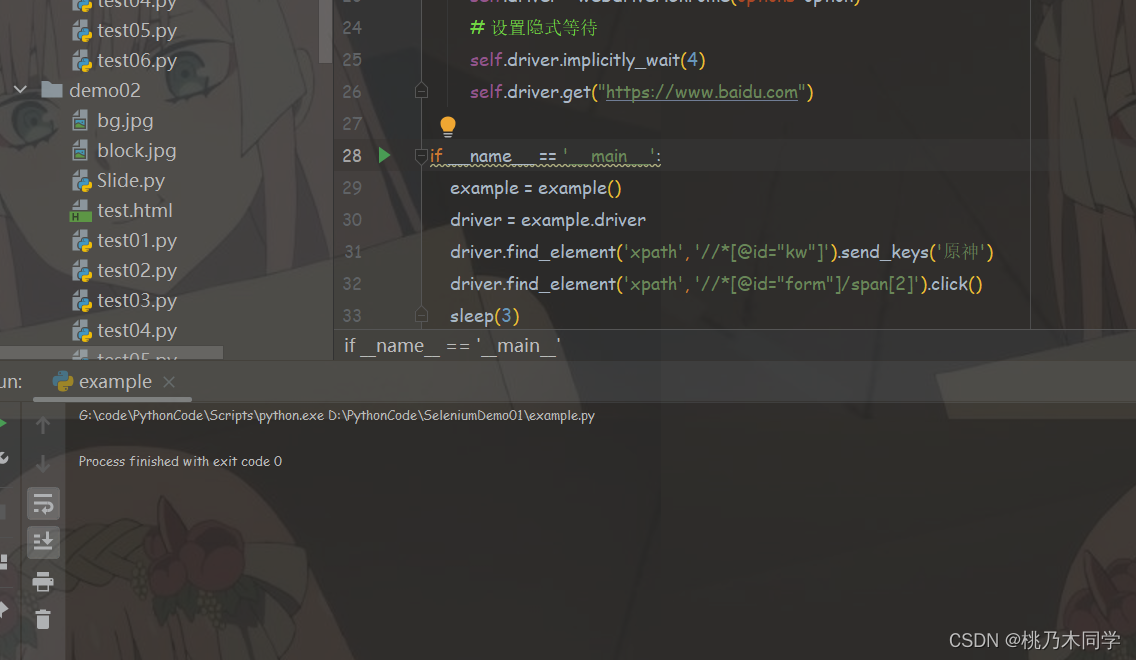Click the test.html file icon
This screenshot has width=1136, height=660.
[80, 212]
